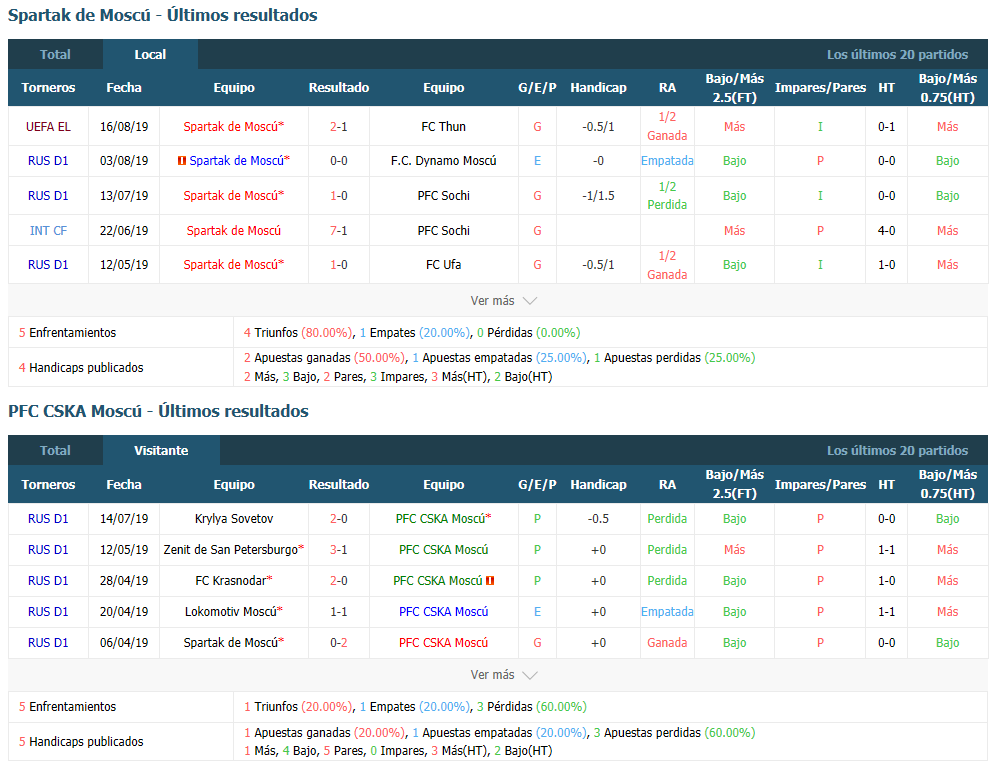Click PFC CSKA Moscú in the 12/05/19 Zenit row
The height and width of the screenshot is (765, 993).
[443, 550]
